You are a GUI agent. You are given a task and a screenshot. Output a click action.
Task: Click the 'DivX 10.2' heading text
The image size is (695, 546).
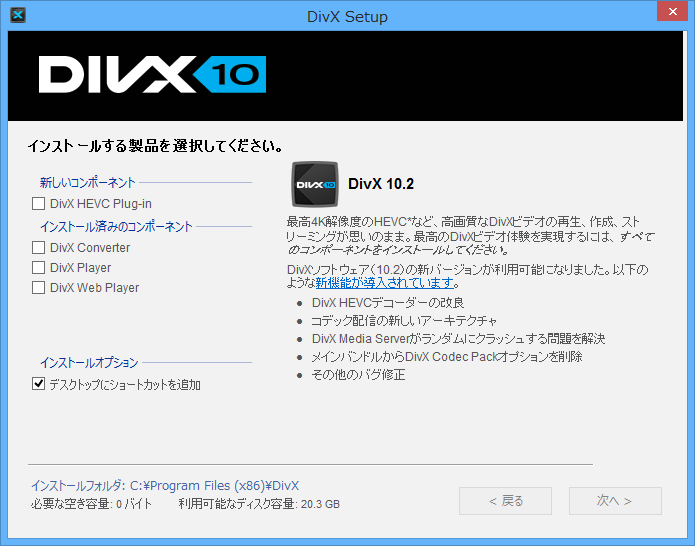coord(381,184)
